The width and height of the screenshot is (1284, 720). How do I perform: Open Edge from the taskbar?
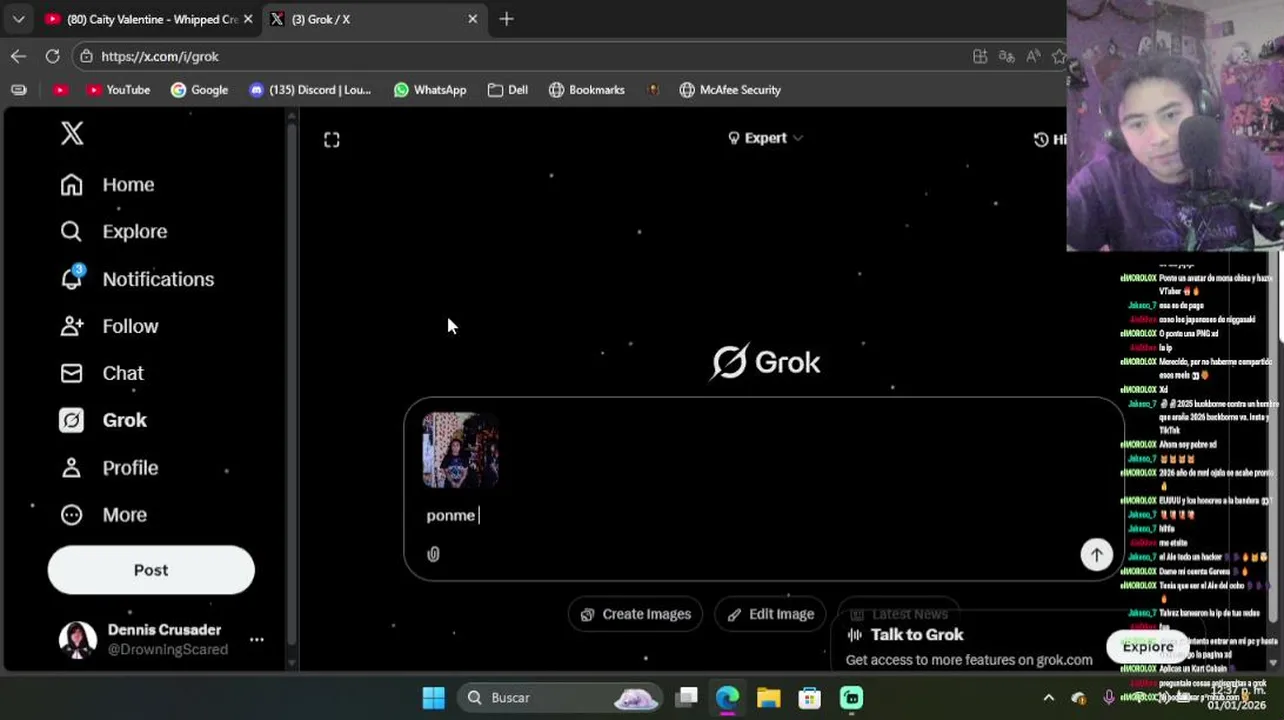pyautogui.click(x=727, y=698)
